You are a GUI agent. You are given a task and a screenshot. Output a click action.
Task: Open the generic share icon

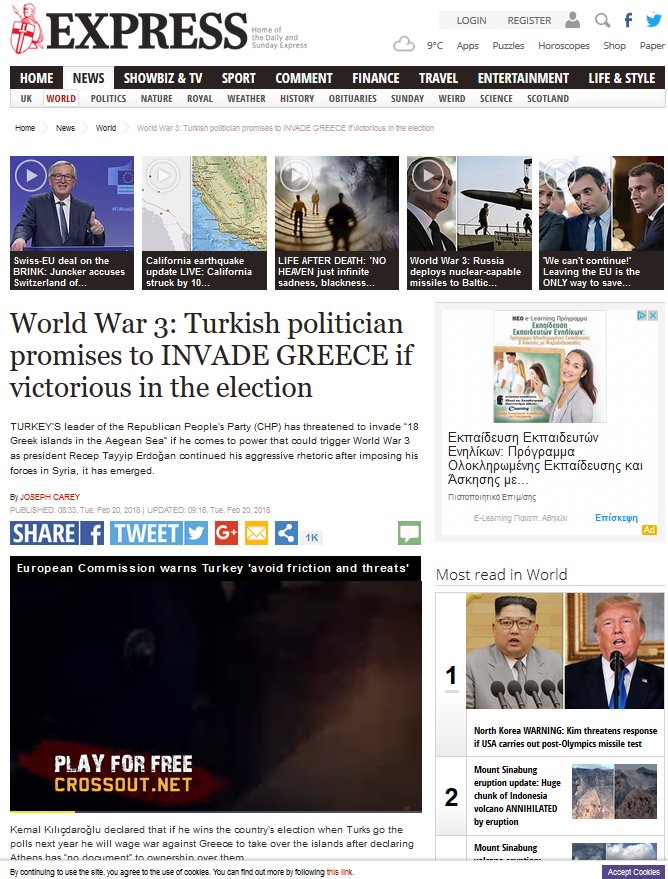click(x=286, y=533)
